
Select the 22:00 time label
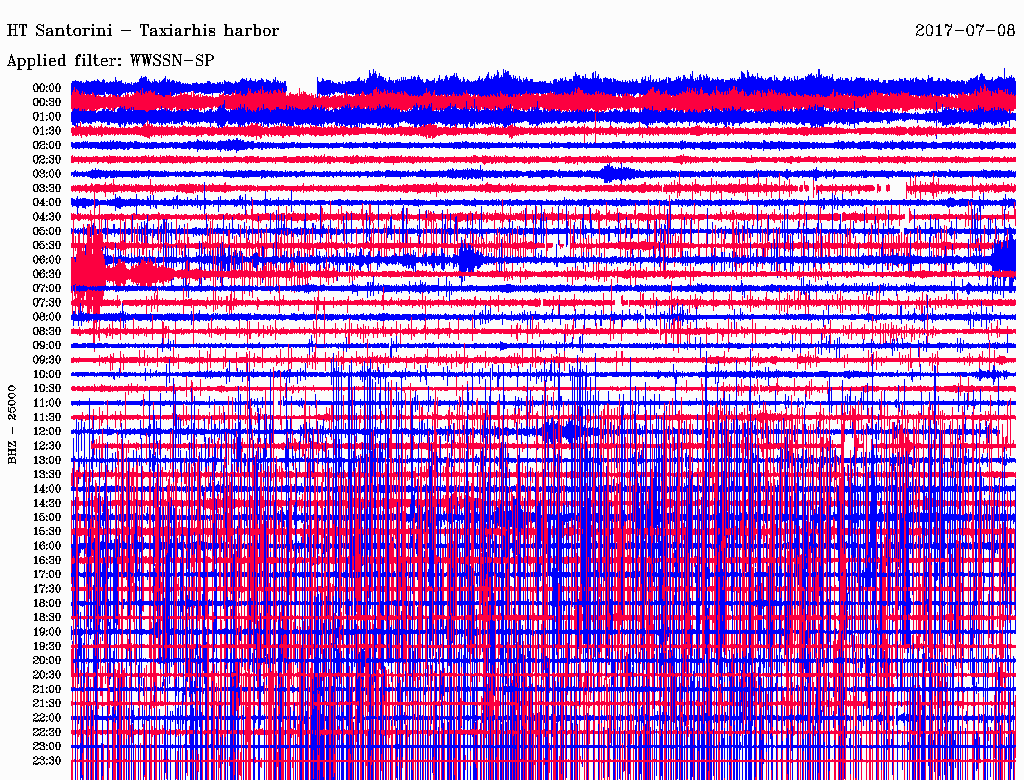click(x=47, y=719)
